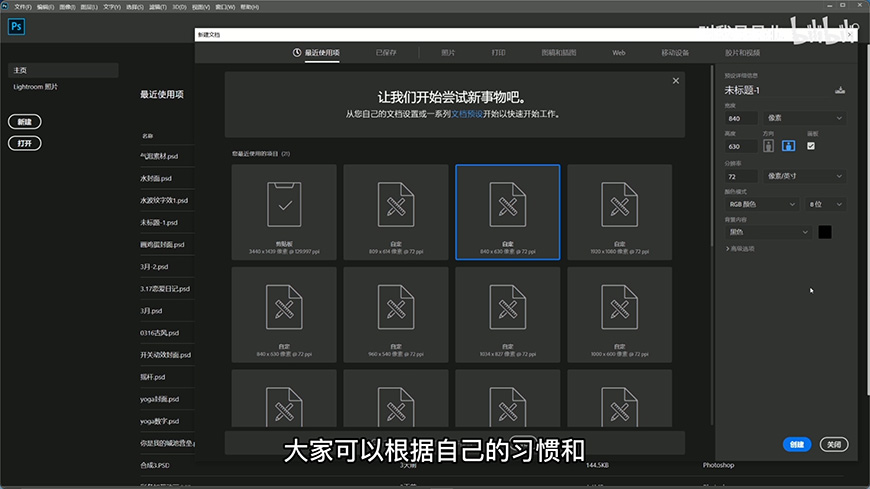Click the resolution field showing 72

[x=741, y=177]
